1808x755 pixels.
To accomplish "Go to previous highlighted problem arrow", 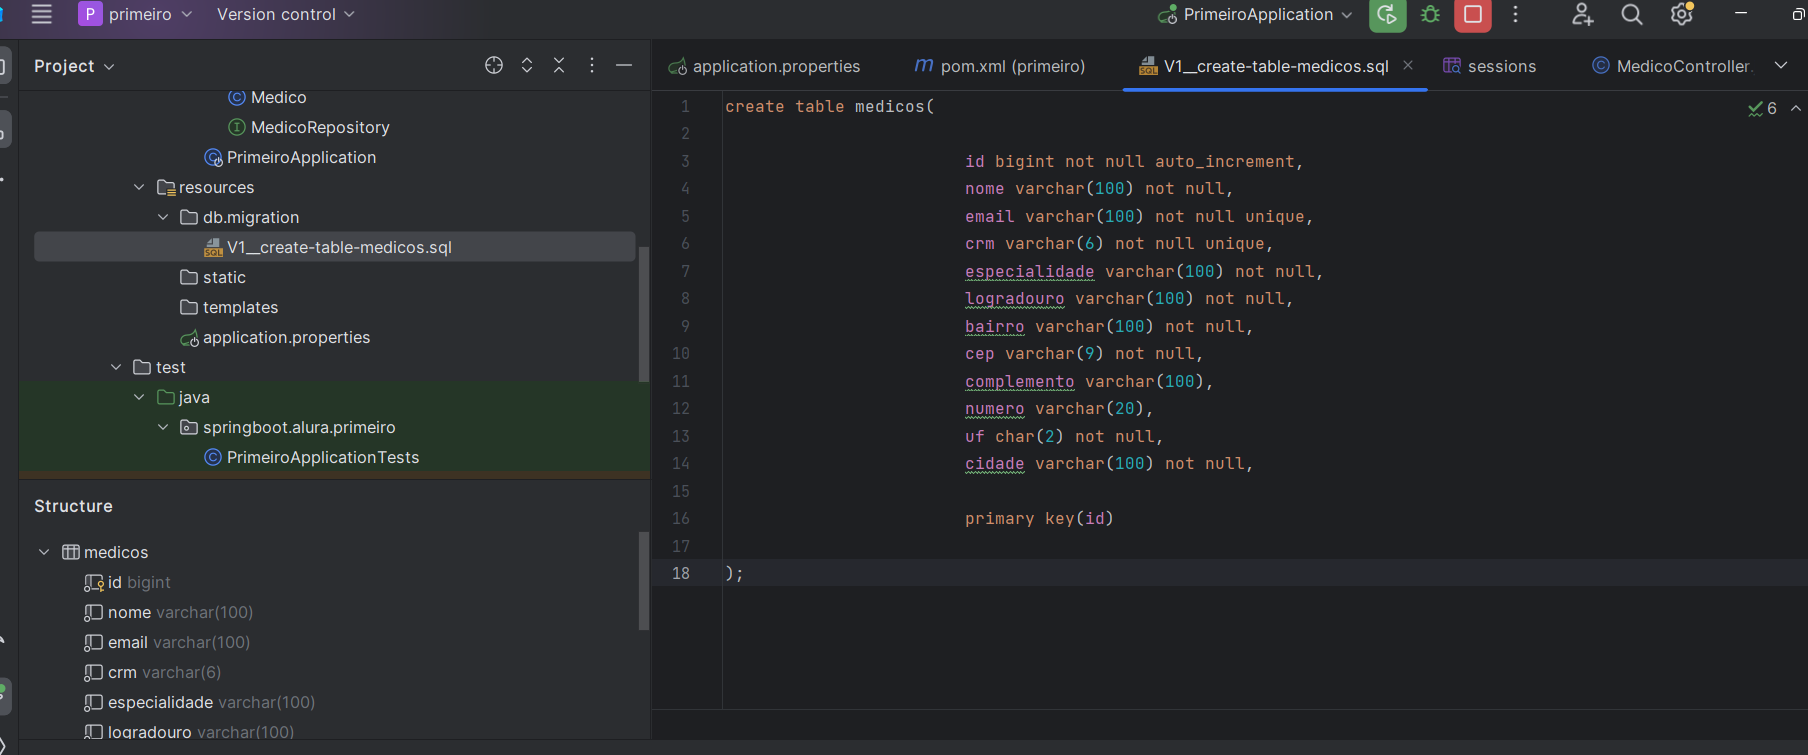I will tap(1796, 108).
